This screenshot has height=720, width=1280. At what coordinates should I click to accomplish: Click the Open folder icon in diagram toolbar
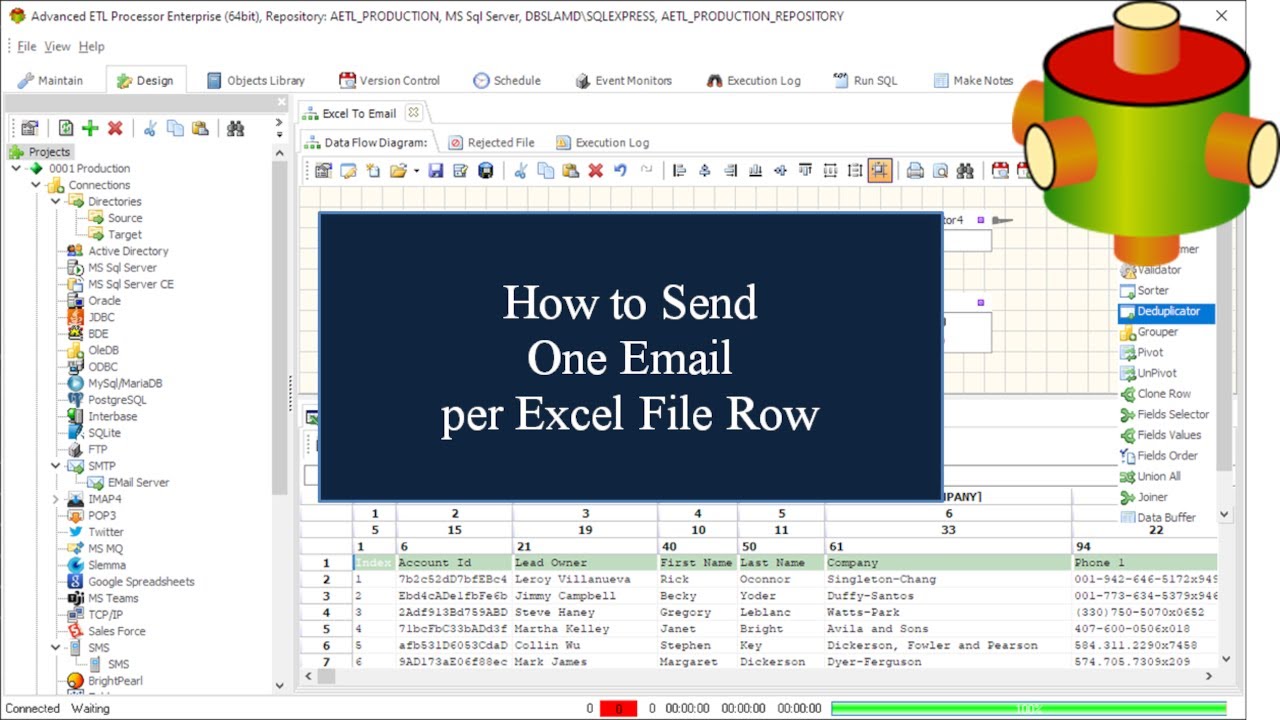(398, 171)
